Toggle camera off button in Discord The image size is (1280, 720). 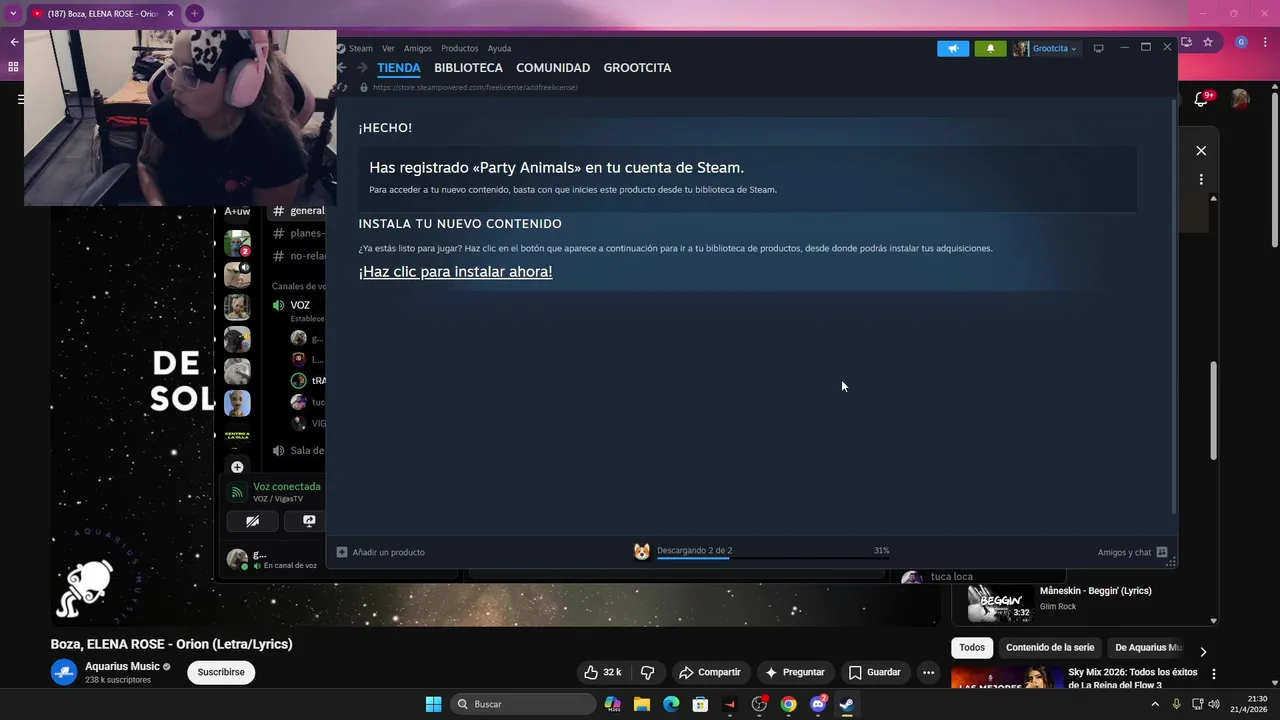point(252,521)
